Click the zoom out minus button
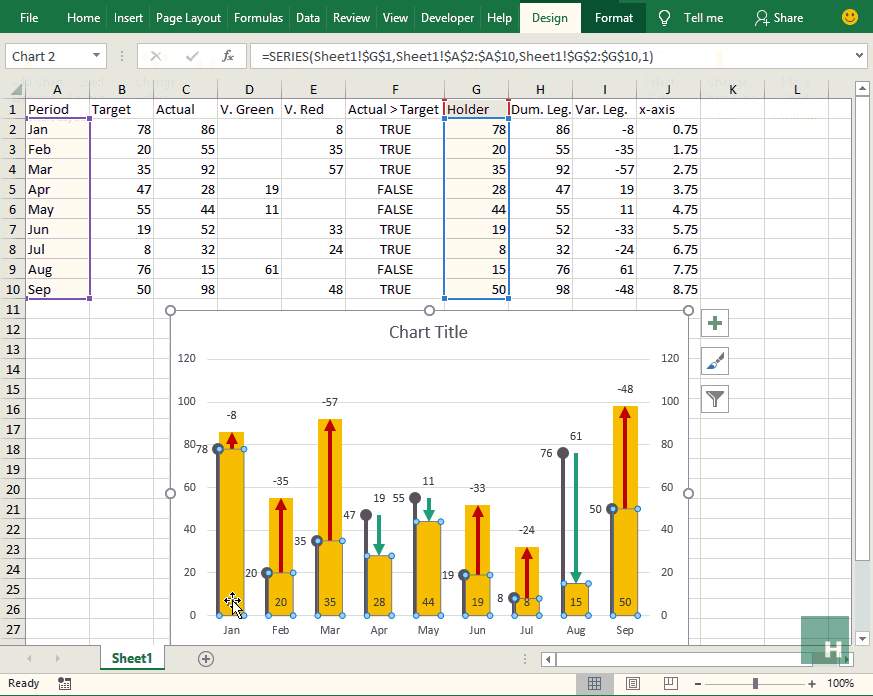This screenshot has width=873, height=696. click(x=698, y=684)
